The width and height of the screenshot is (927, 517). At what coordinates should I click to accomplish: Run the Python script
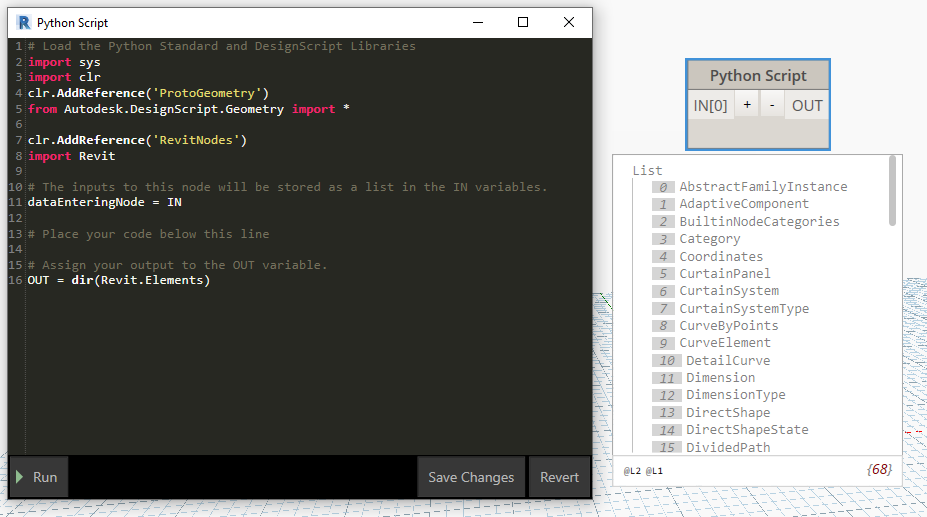[x=38, y=477]
